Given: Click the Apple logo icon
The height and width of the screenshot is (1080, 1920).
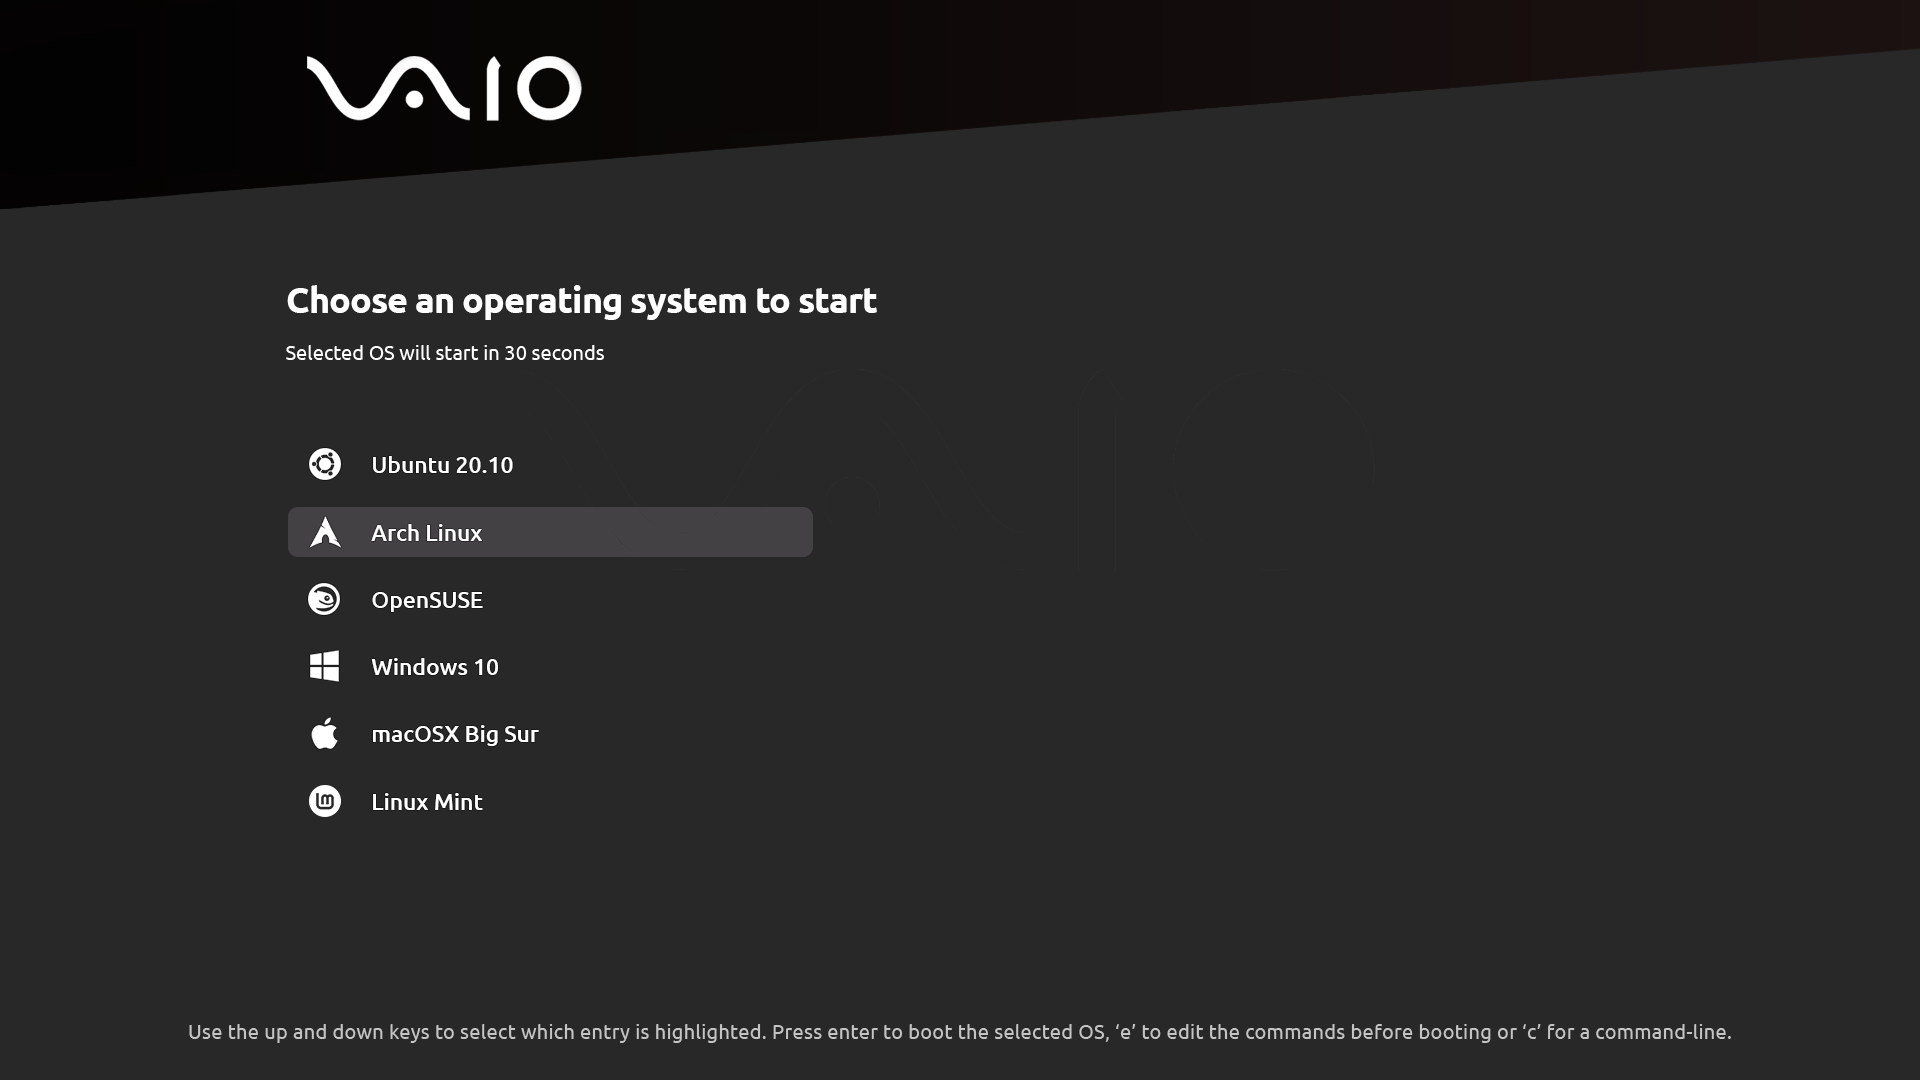Looking at the screenshot, I should point(324,733).
